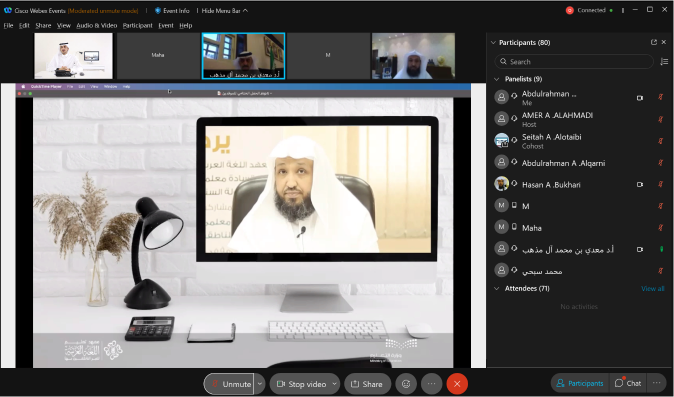Collapse the Panelists (9) section
The image size is (674, 397).
point(496,79)
